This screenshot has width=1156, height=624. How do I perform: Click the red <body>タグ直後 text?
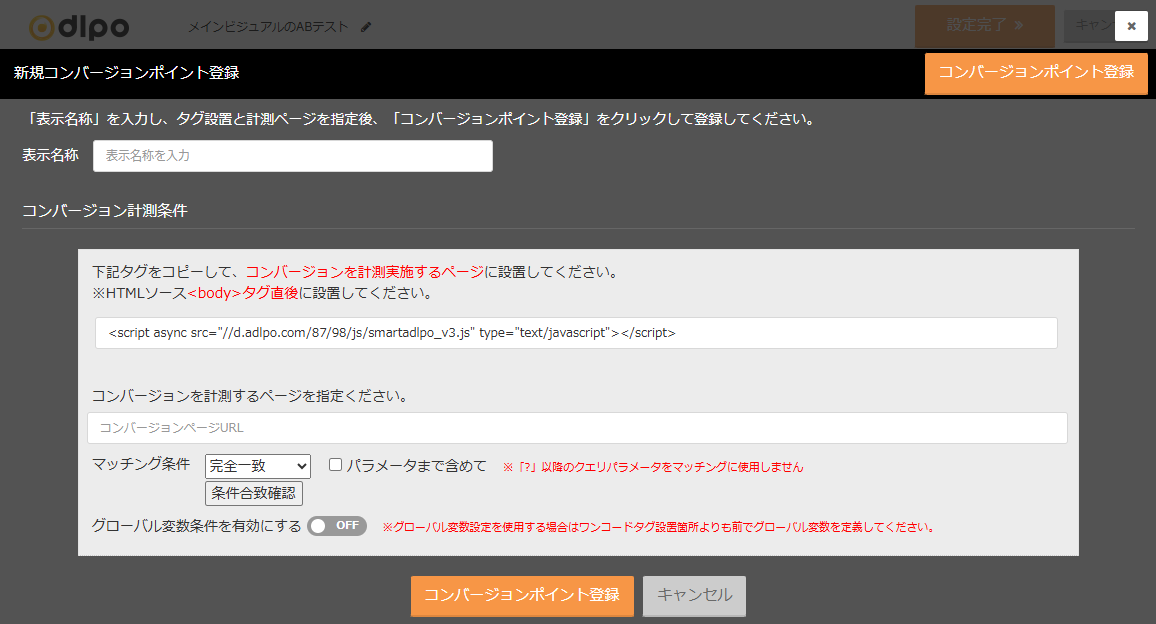click(243, 293)
